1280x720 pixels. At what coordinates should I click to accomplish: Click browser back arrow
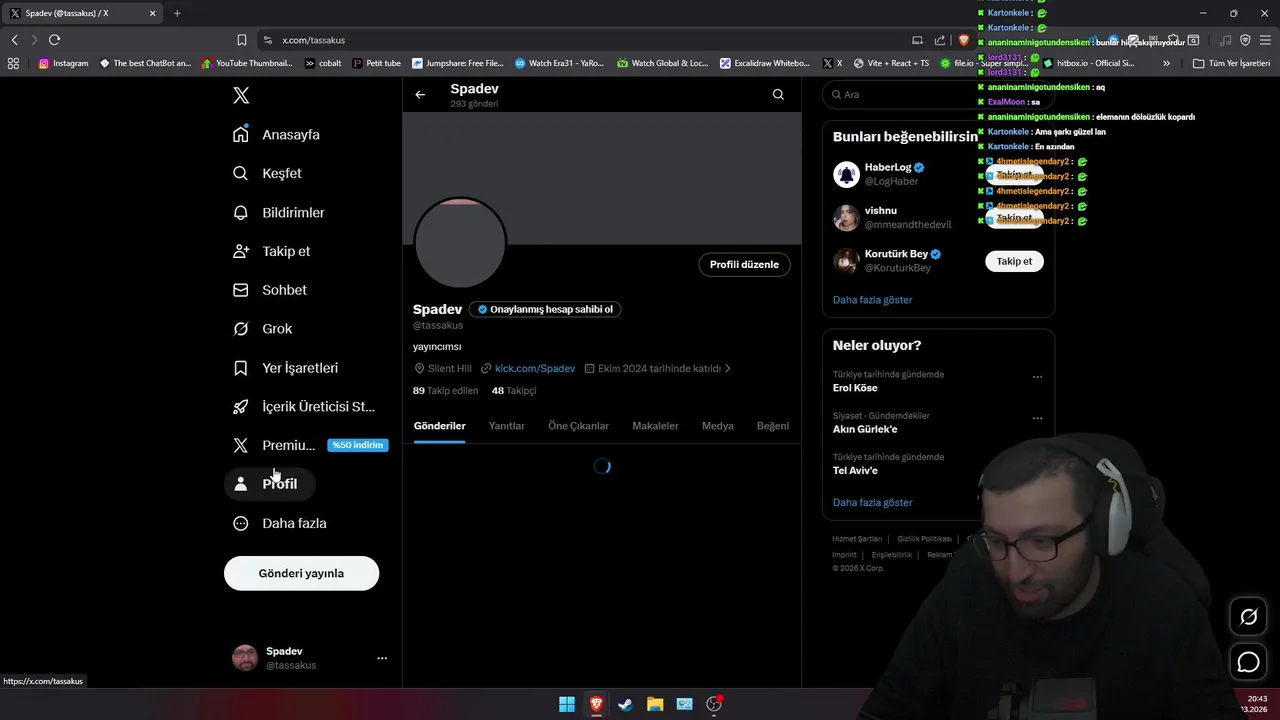pyautogui.click(x=14, y=40)
